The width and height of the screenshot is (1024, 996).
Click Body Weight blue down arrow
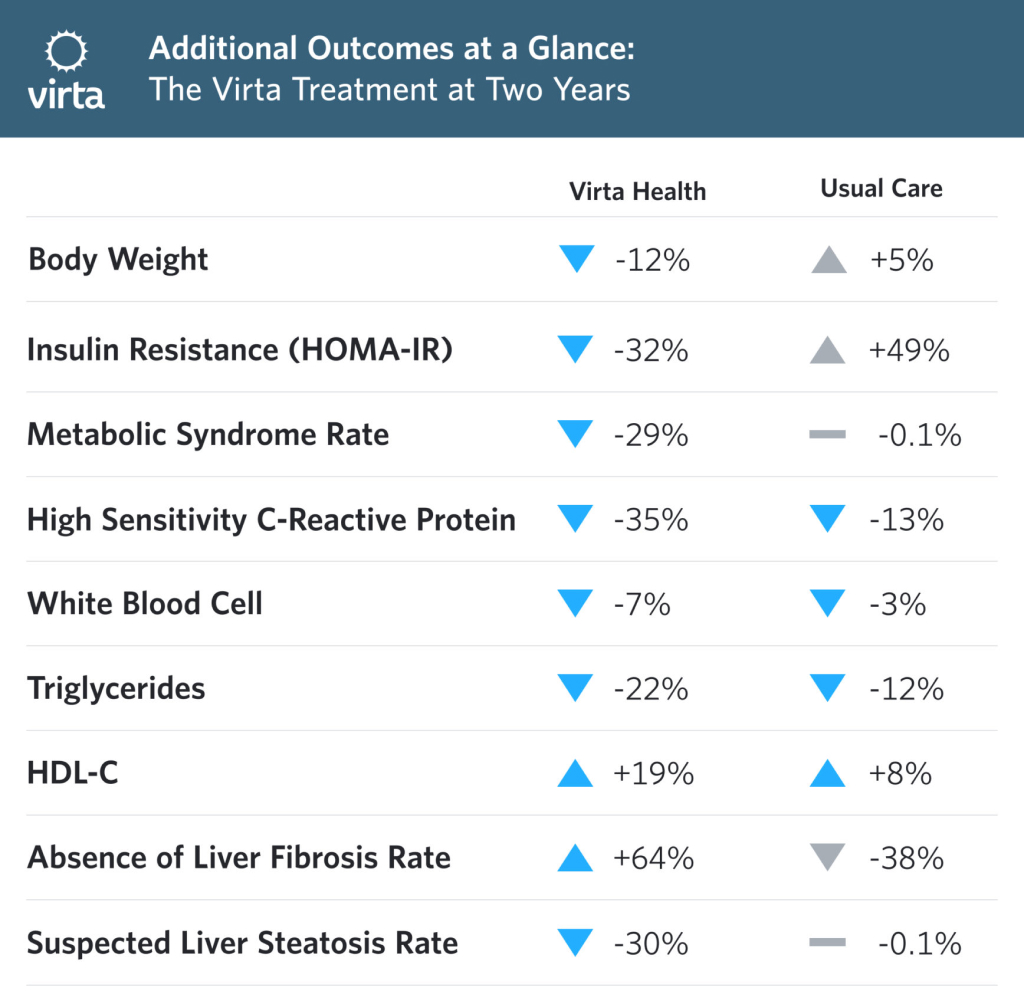click(x=577, y=260)
